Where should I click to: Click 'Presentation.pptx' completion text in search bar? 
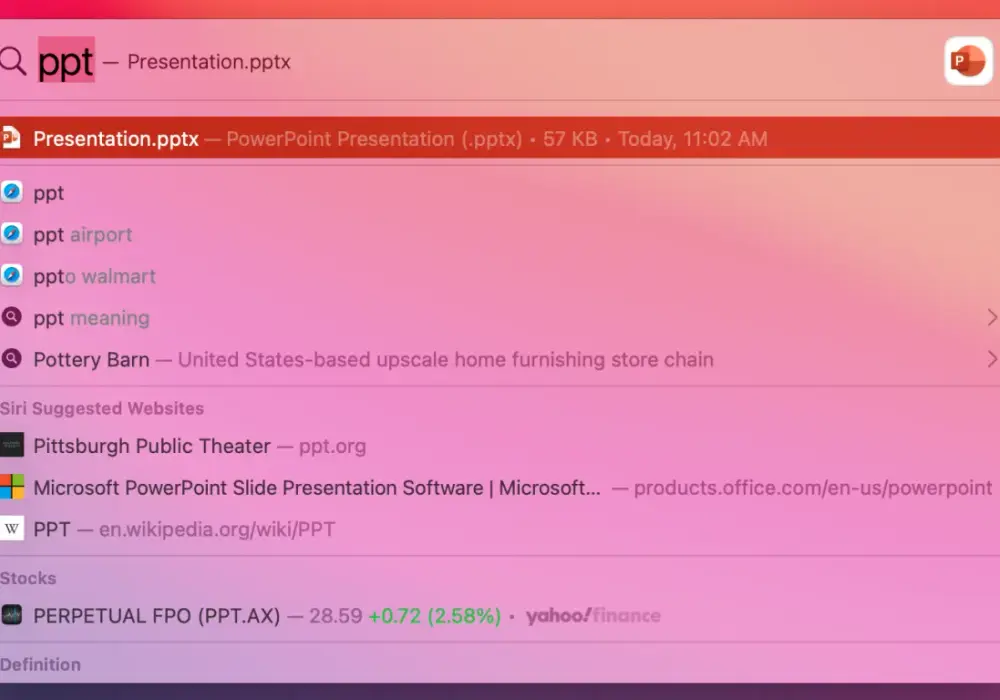click(x=209, y=62)
